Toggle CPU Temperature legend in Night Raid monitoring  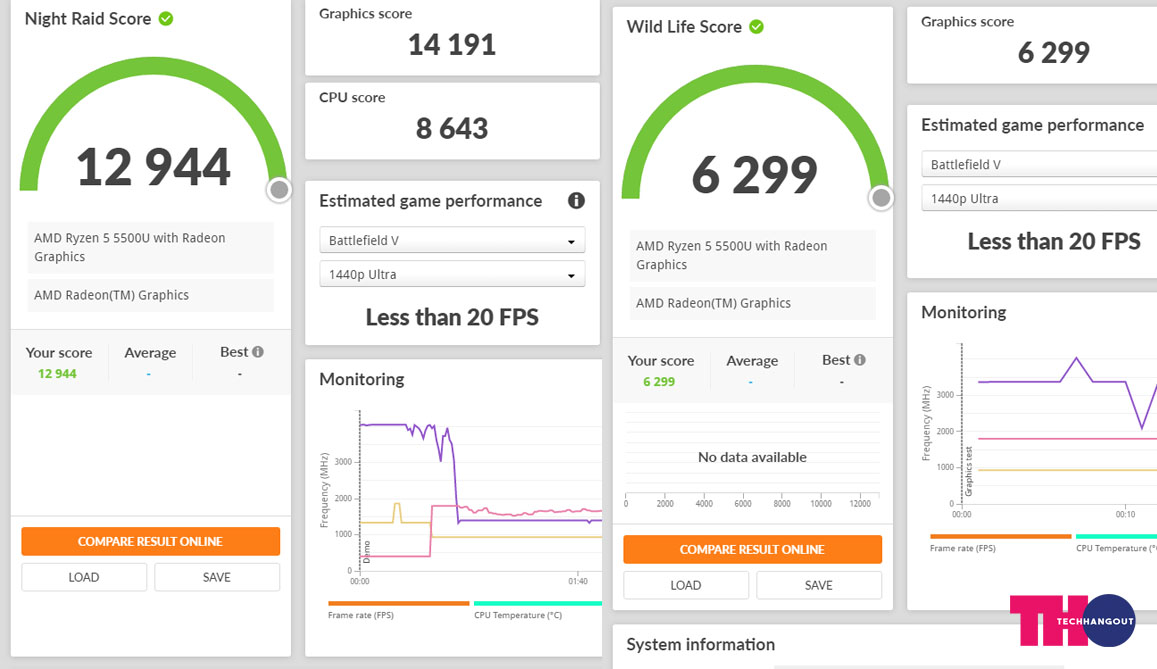537,609
